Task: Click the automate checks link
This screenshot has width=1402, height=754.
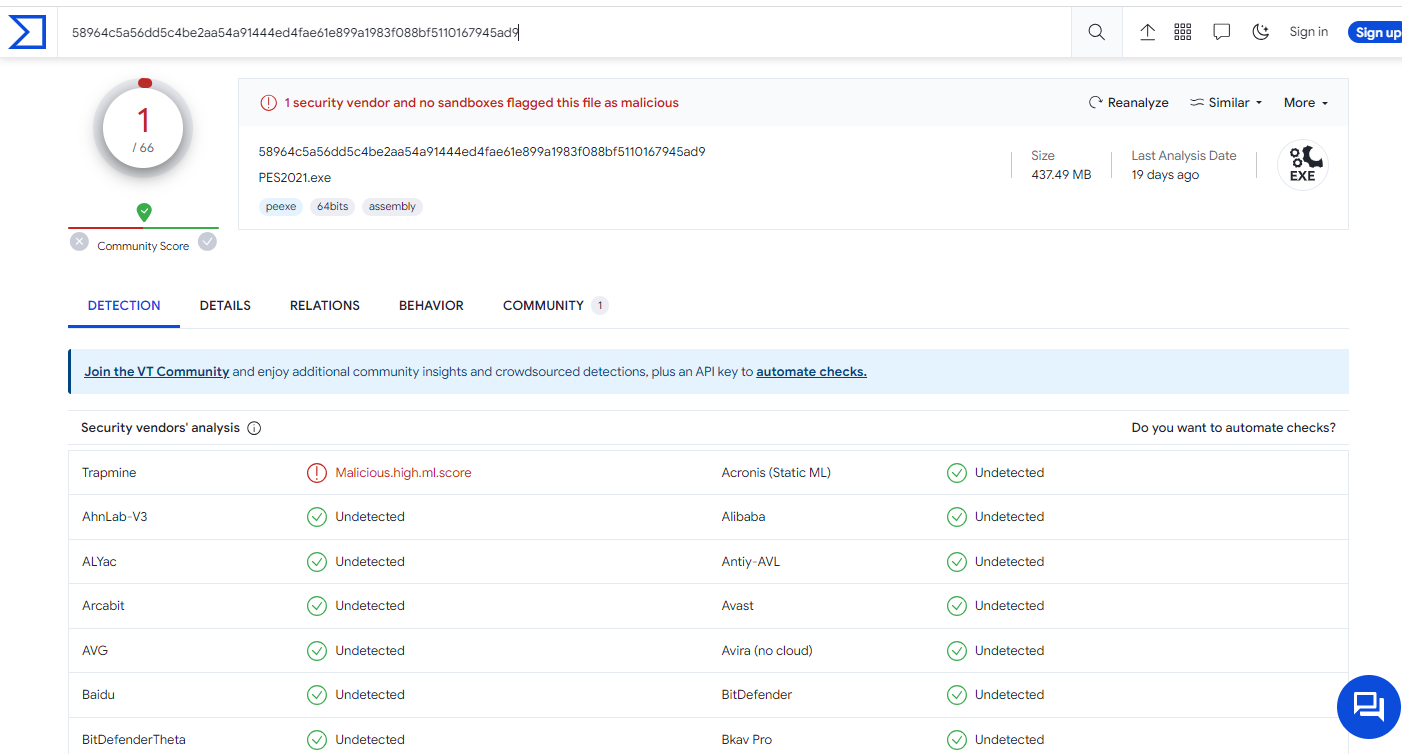Action: (811, 372)
